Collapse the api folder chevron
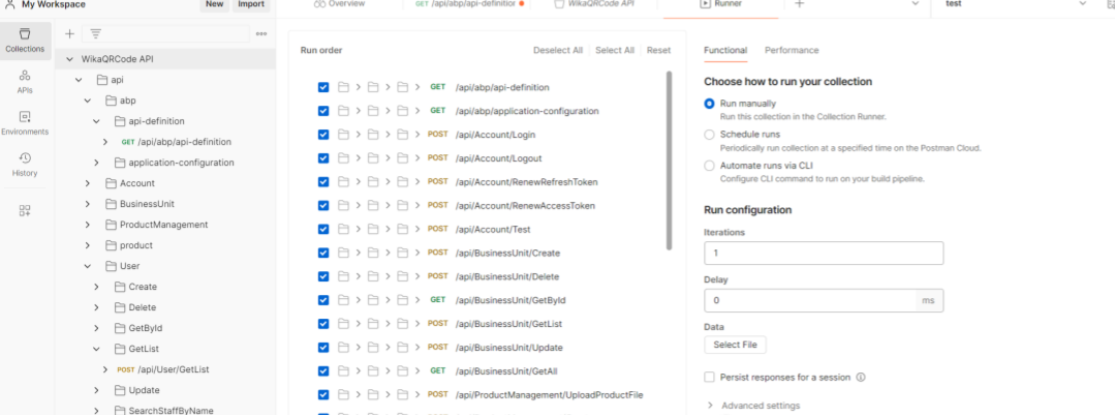This screenshot has width=1115, height=415. pyautogui.click(x=78, y=80)
